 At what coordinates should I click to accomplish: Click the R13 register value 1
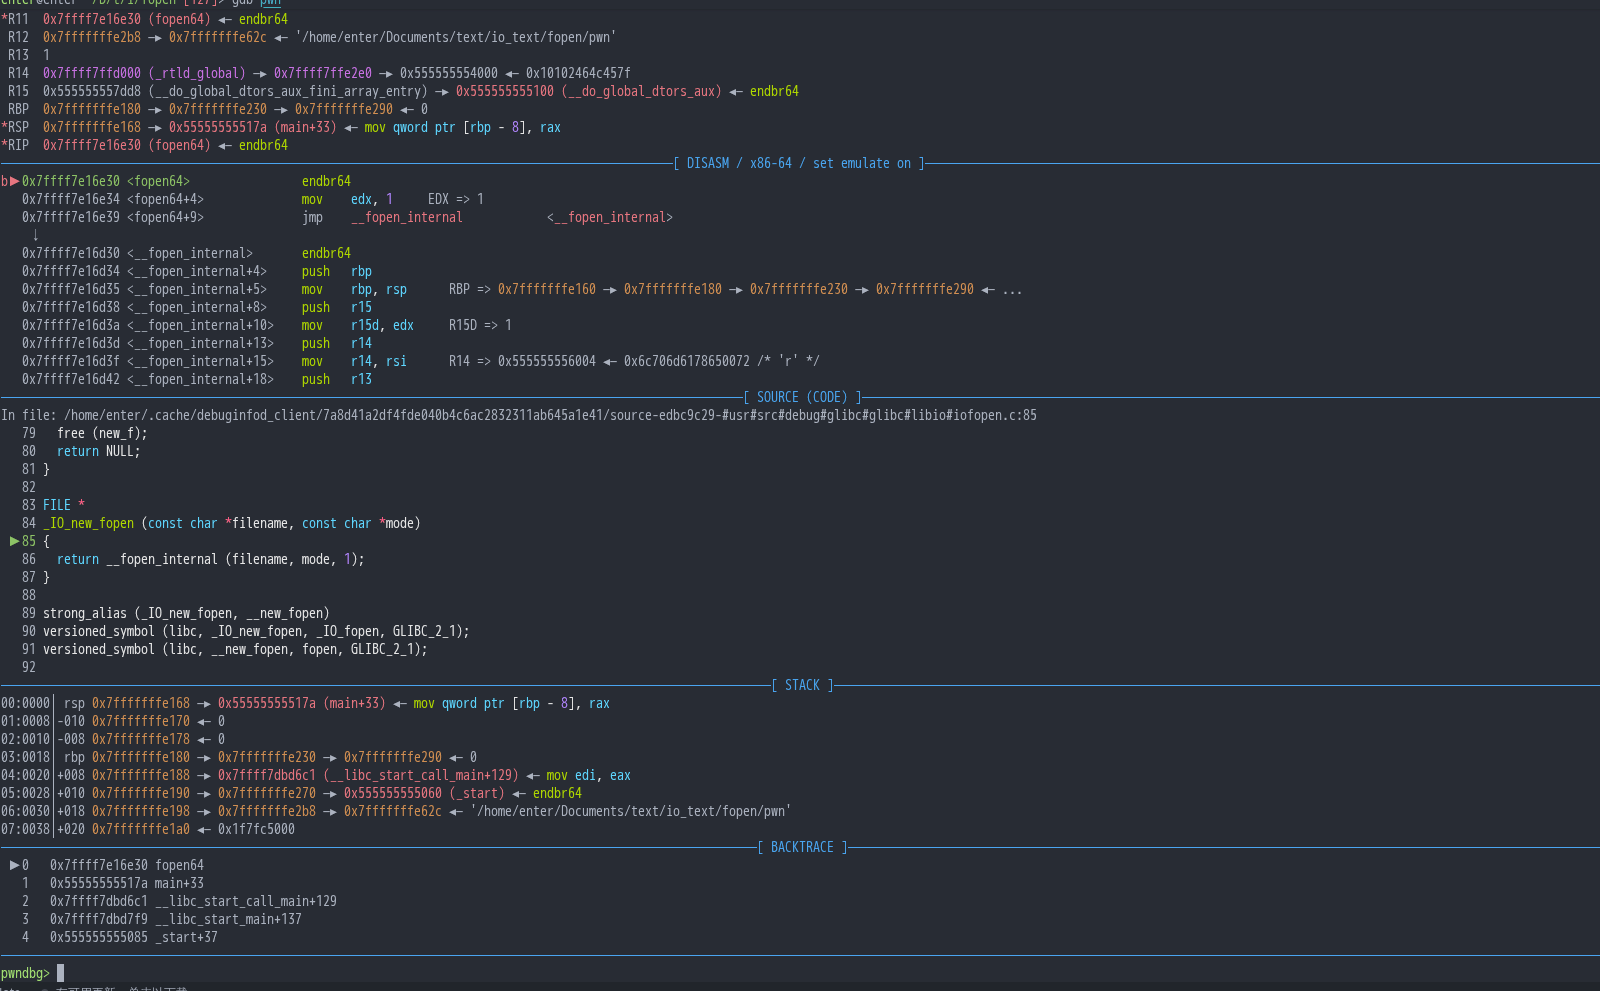(x=46, y=55)
